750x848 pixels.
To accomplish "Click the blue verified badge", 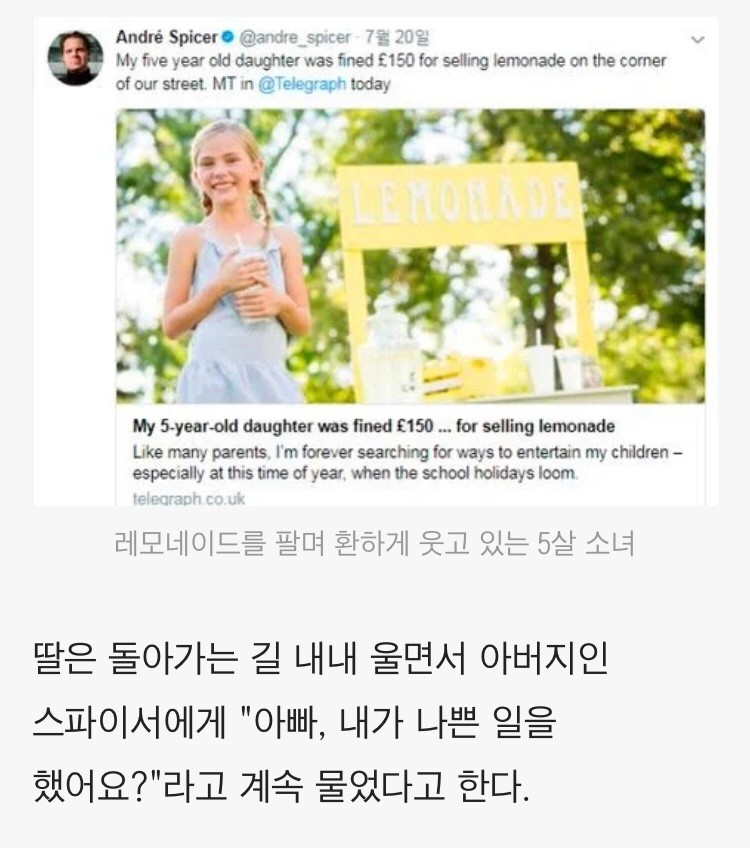I will point(228,37).
